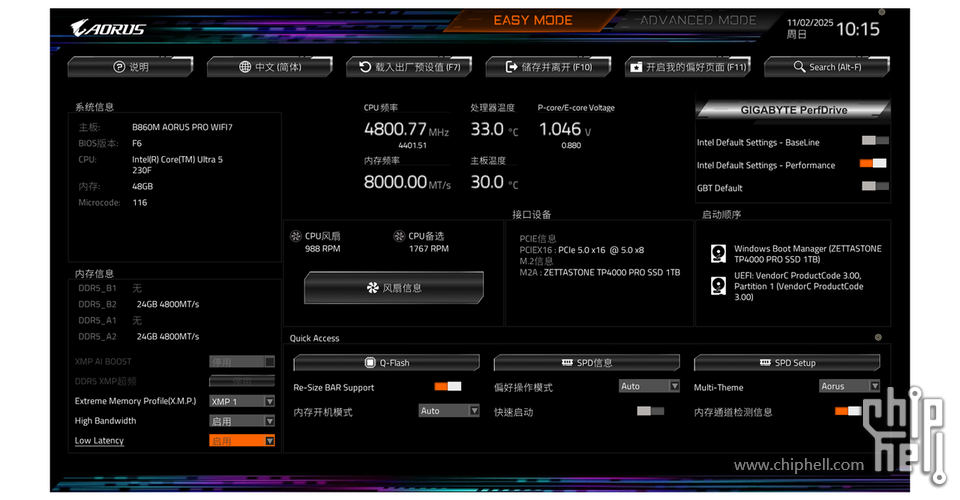Click the AORUS eagle logo
Screen dimensions: 960x500
click(x=108, y=28)
